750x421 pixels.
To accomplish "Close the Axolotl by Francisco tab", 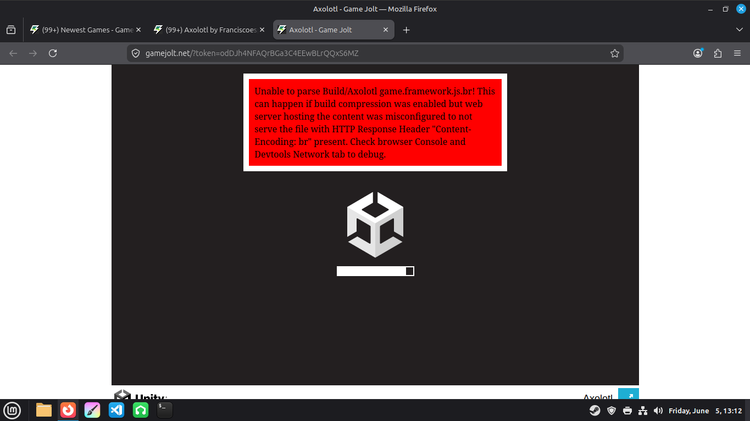I will coord(262,30).
